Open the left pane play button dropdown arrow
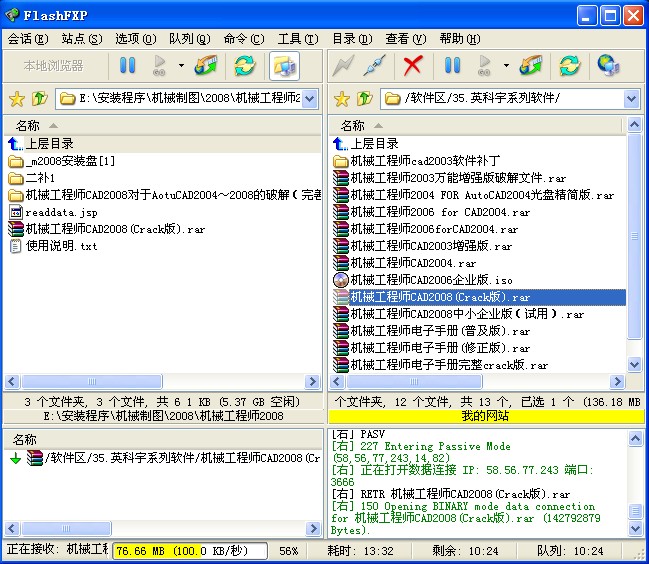This screenshot has height=564, width=649. coord(181,65)
